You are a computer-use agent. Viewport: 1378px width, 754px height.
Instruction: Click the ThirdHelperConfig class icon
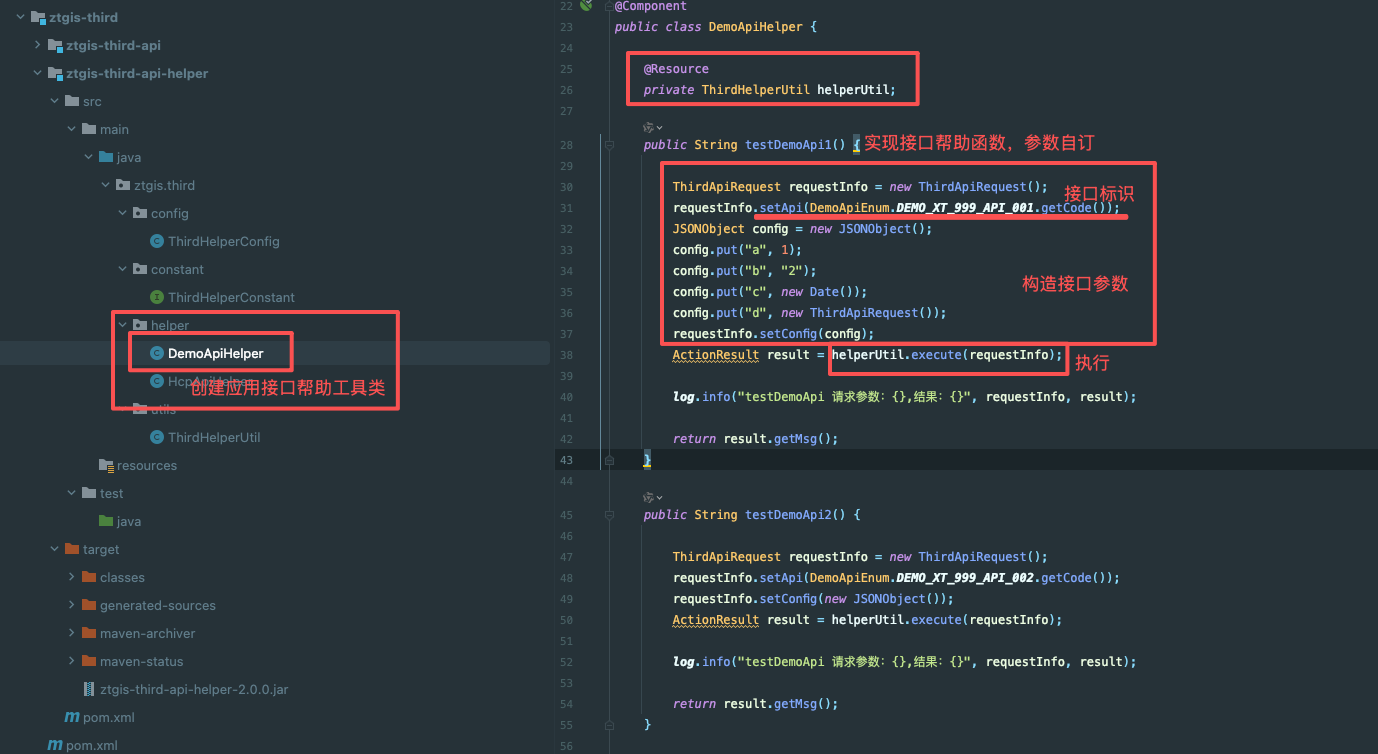click(x=157, y=241)
